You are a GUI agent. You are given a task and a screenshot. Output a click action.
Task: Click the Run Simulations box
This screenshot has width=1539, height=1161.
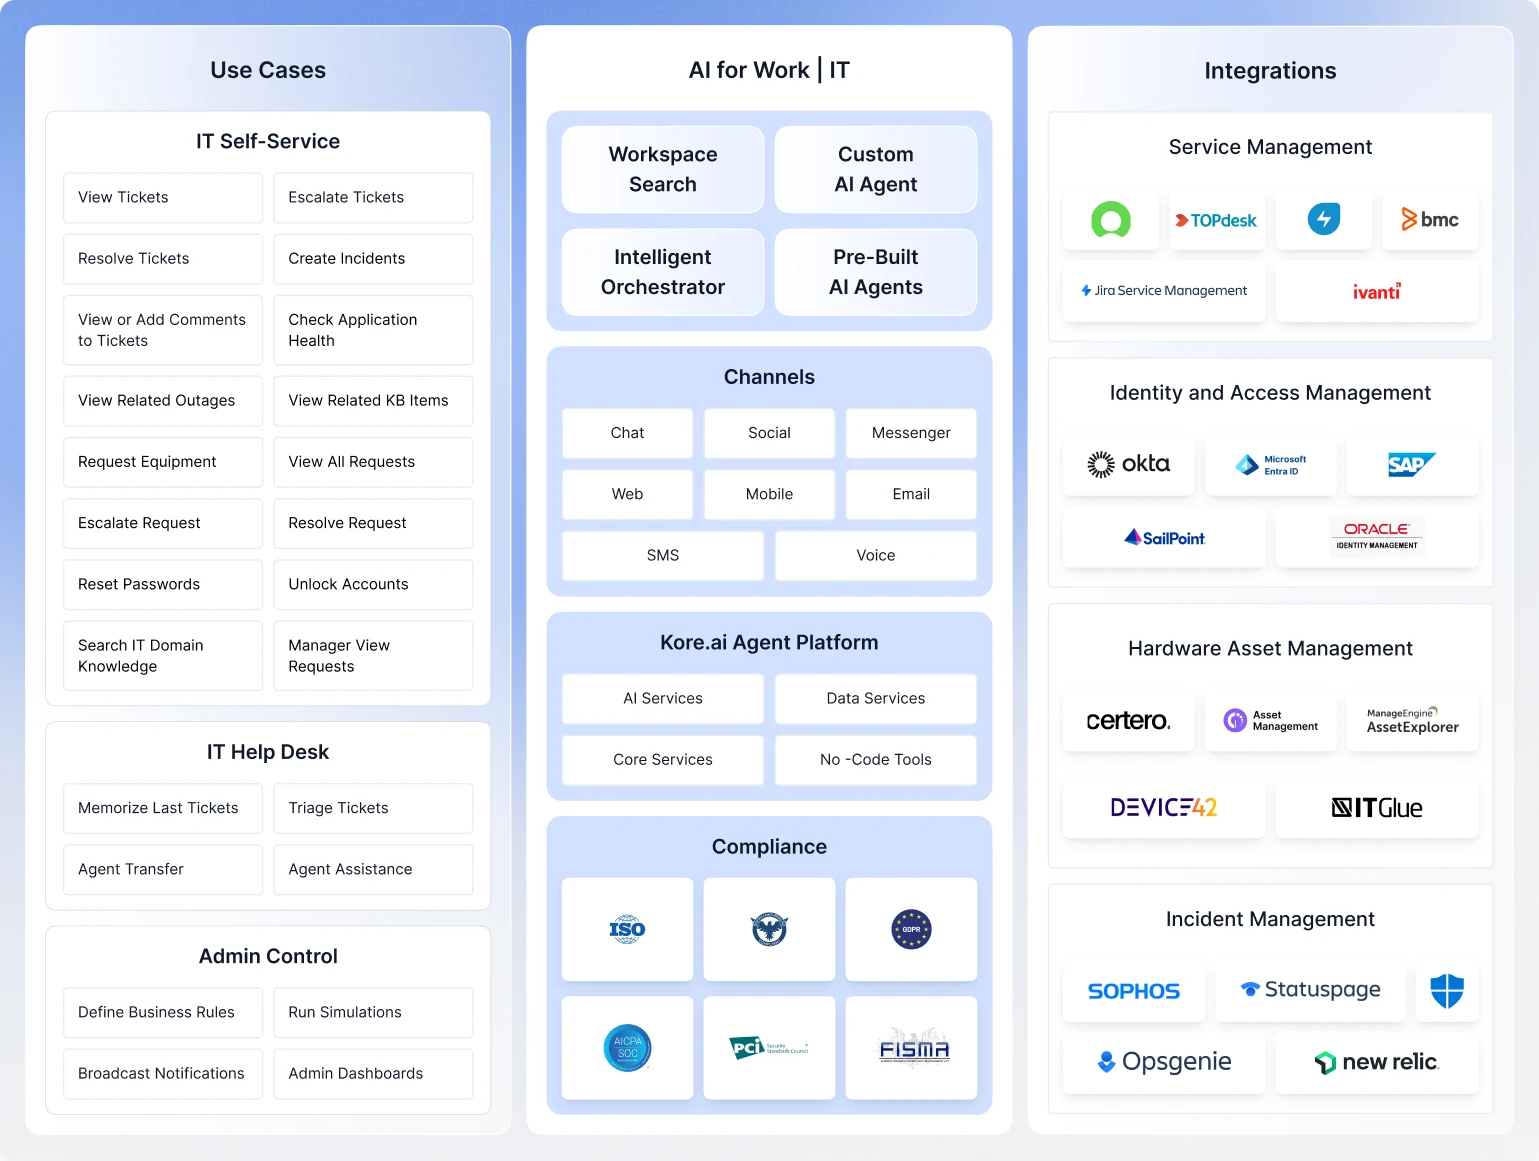click(x=373, y=1013)
